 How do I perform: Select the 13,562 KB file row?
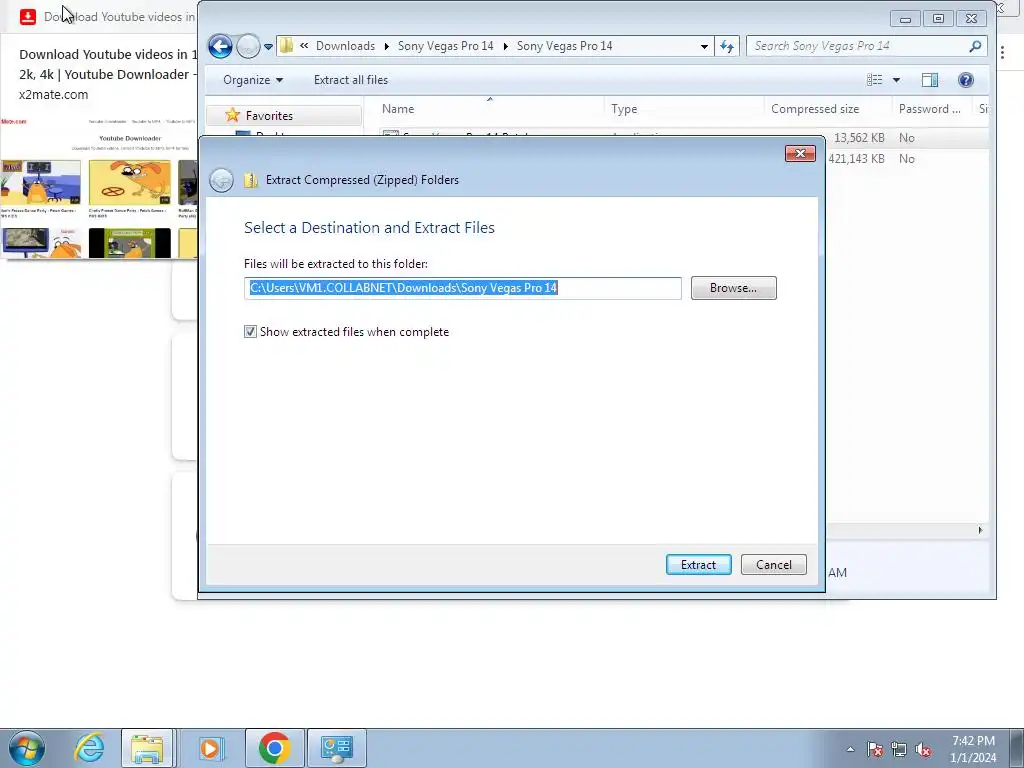pos(906,138)
